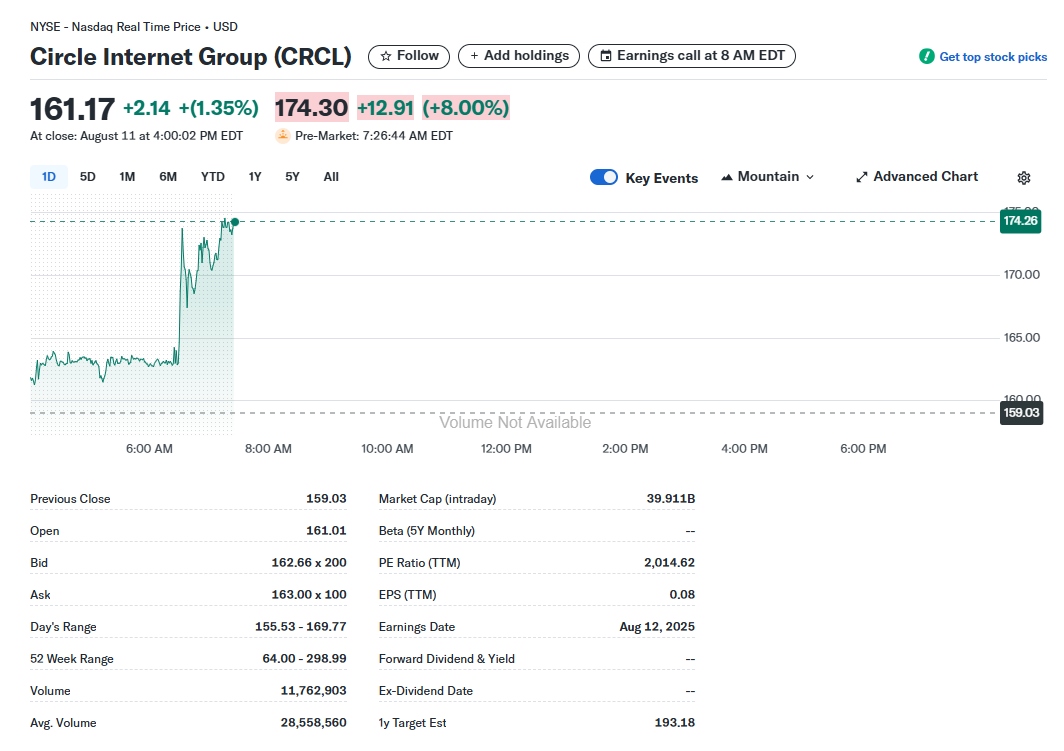Viewport: 1064px width, 751px height.
Task: Click the PE Ratio value 2,014.62
Action: point(669,562)
